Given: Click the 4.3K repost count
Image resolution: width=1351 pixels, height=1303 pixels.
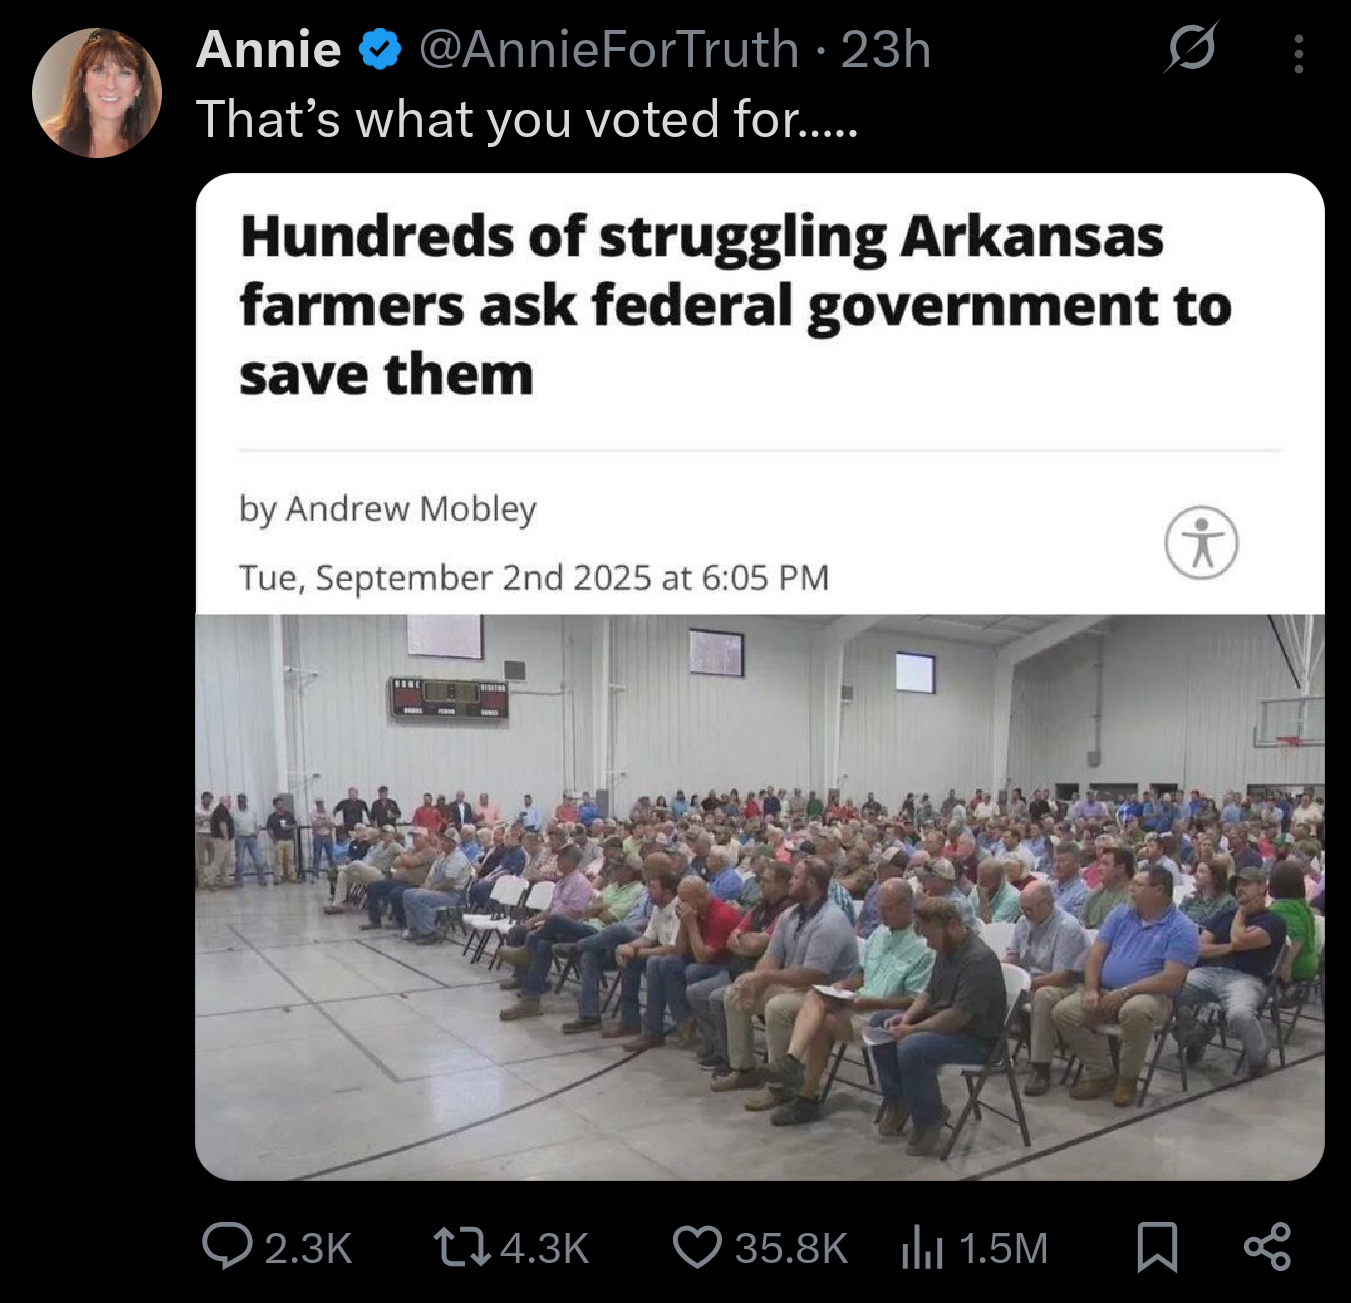Looking at the screenshot, I should 544,1249.
